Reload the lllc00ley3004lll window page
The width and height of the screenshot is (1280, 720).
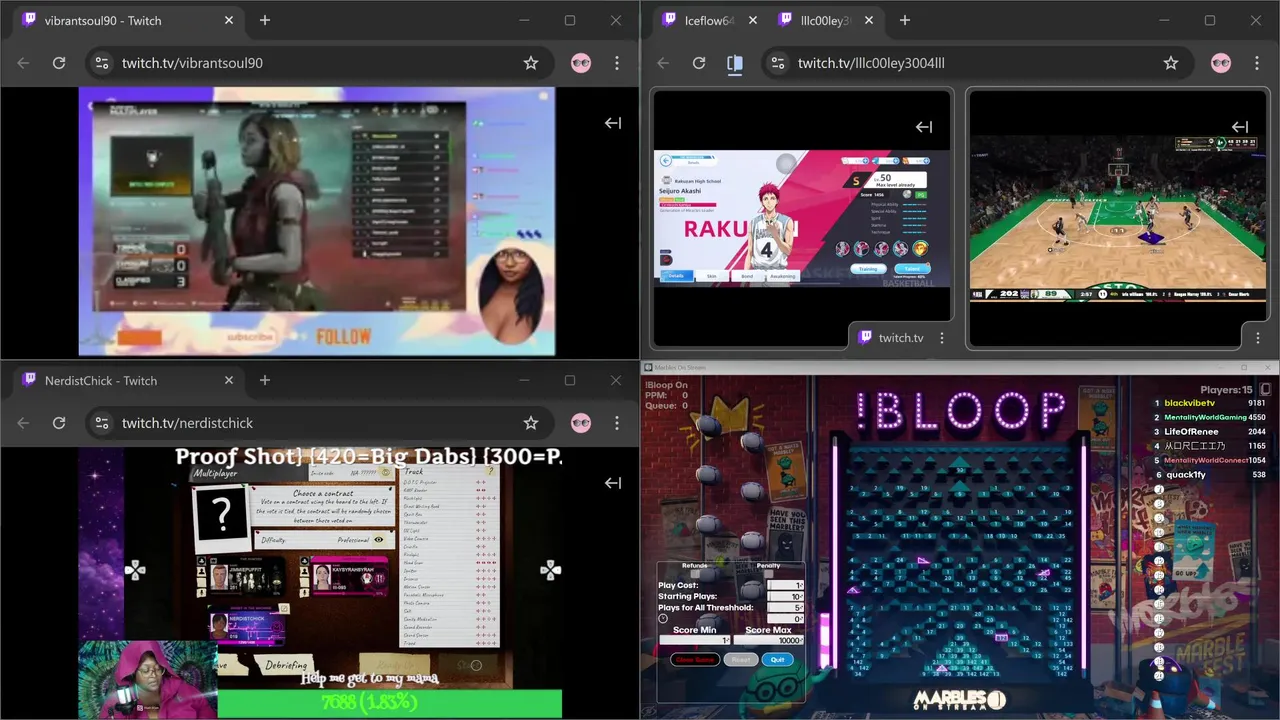[699, 63]
